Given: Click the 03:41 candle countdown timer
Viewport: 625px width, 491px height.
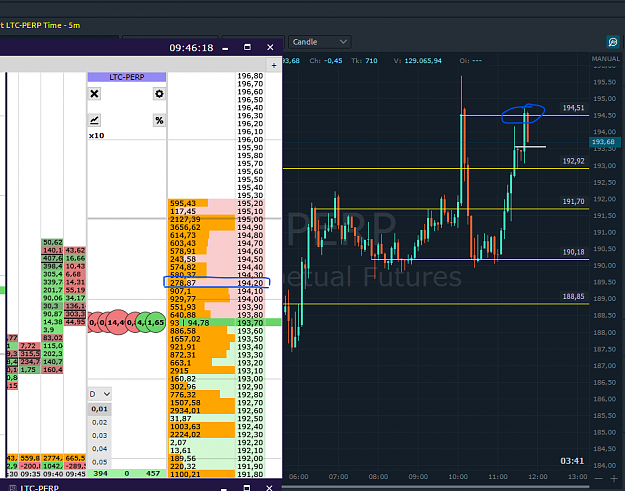Looking at the screenshot, I should [x=572, y=461].
